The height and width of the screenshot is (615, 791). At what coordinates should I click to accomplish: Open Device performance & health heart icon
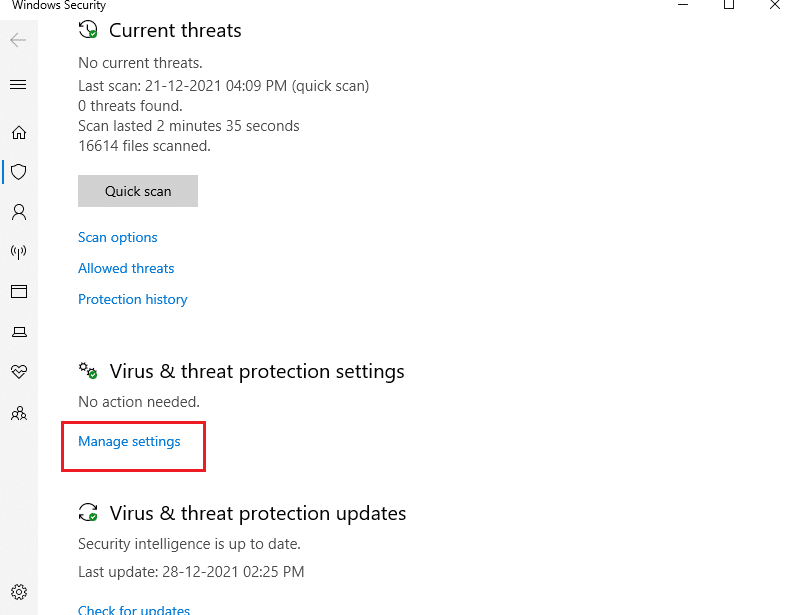[x=18, y=372]
